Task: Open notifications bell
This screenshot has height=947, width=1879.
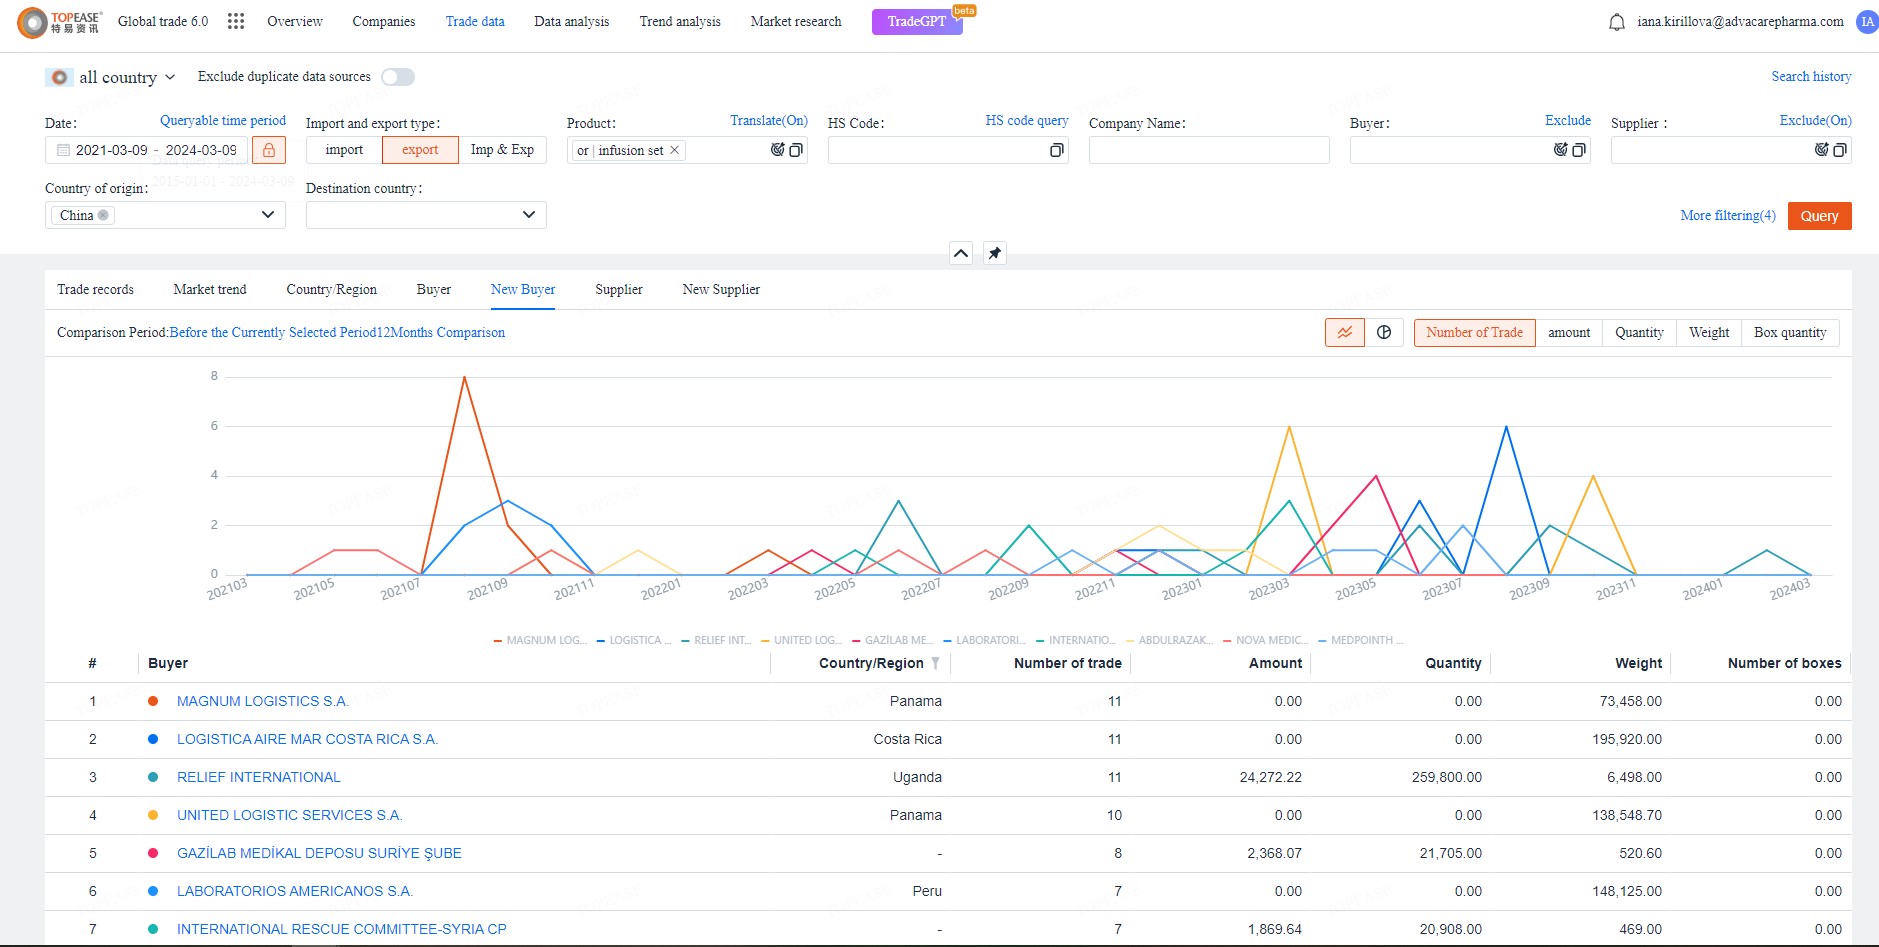Action: 1616,22
